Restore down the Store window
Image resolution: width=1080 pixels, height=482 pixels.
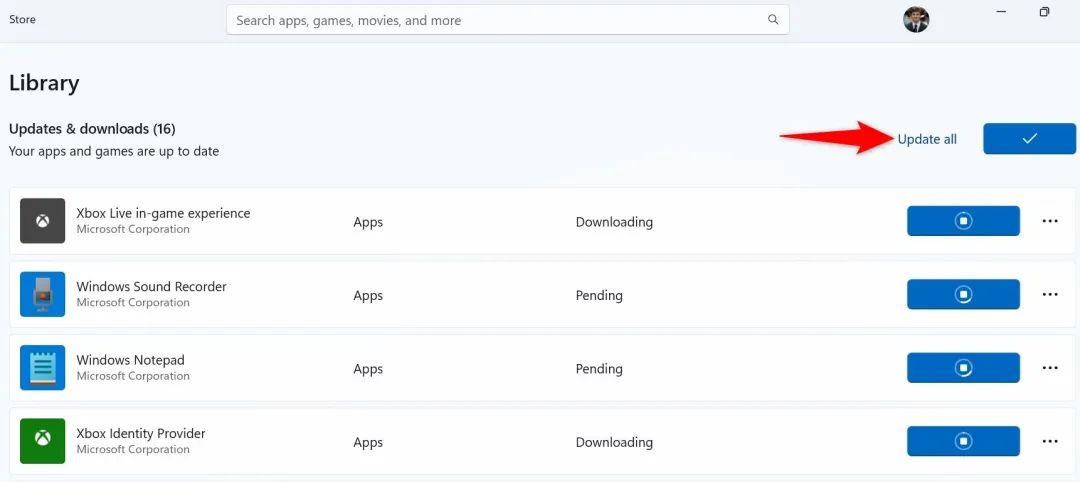coord(1044,12)
